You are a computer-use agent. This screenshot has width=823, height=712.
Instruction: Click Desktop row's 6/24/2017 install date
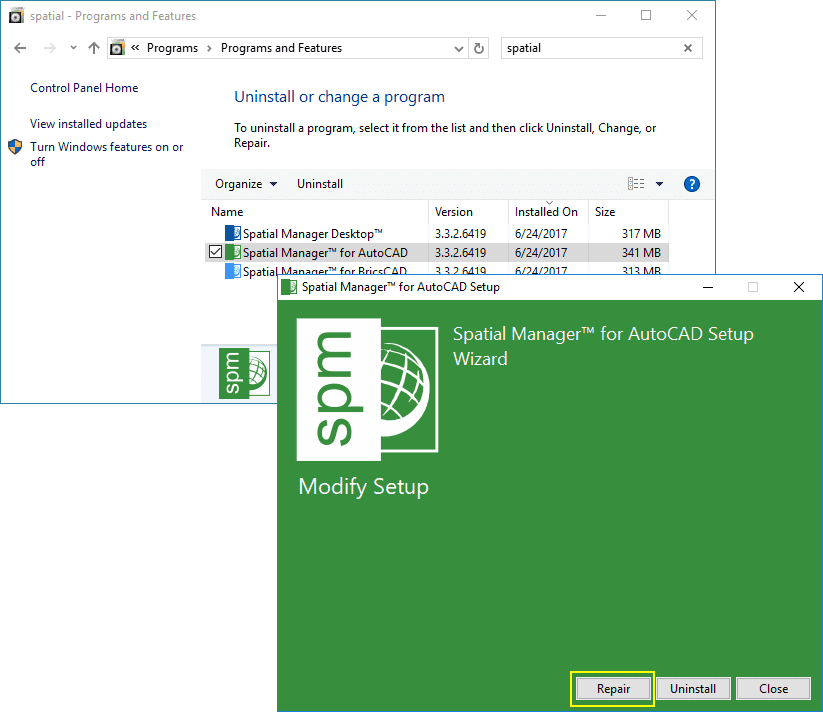541,233
